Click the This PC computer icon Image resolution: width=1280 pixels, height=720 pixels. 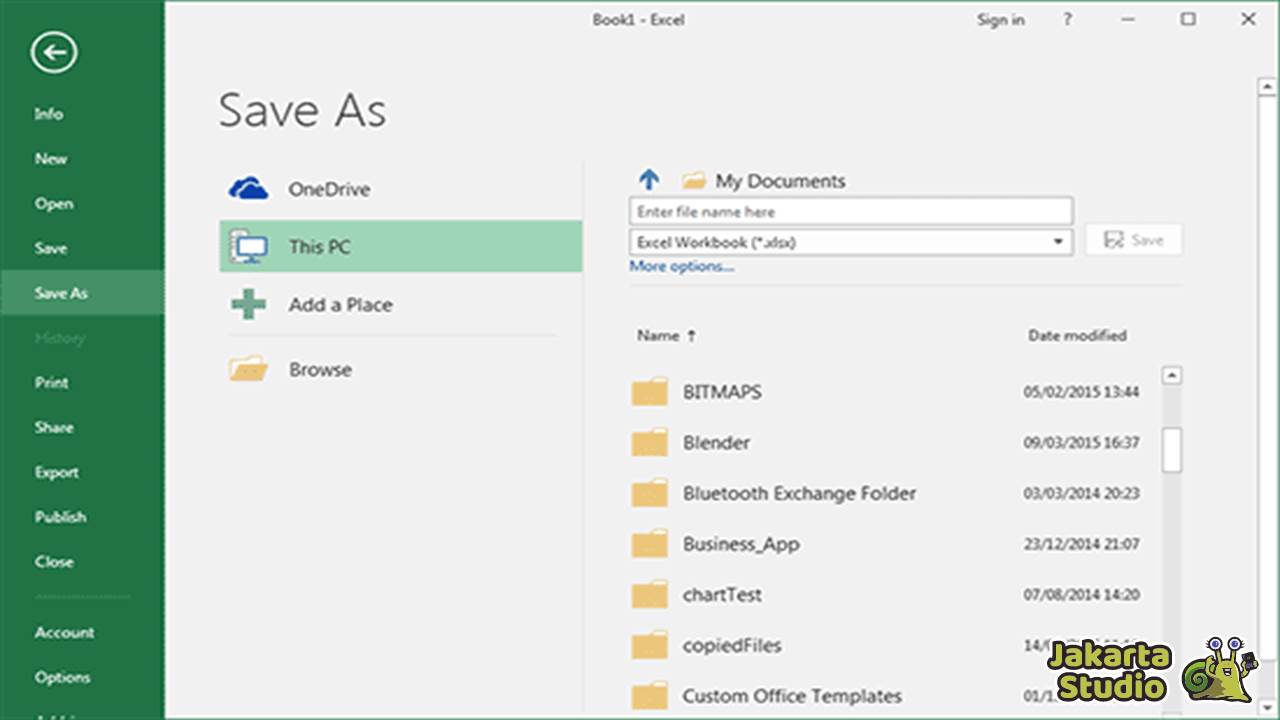249,246
